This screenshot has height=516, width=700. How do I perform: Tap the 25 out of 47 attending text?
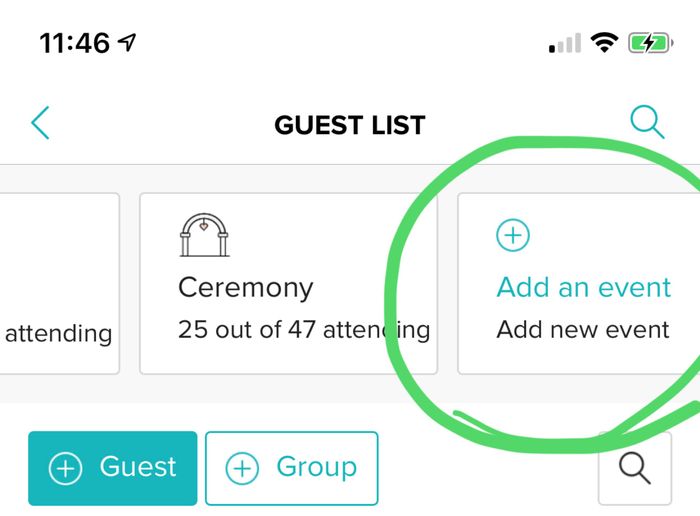(x=303, y=330)
